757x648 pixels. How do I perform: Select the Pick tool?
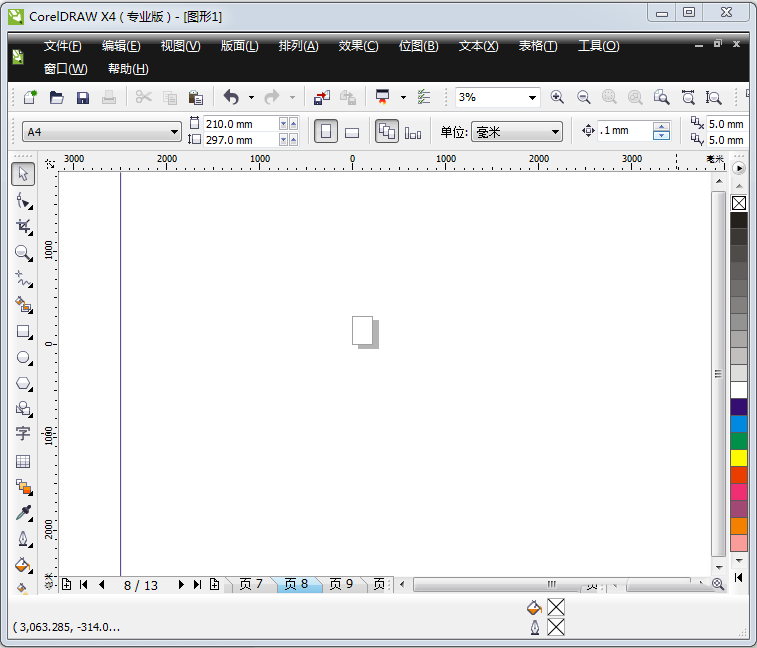(x=23, y=174)
